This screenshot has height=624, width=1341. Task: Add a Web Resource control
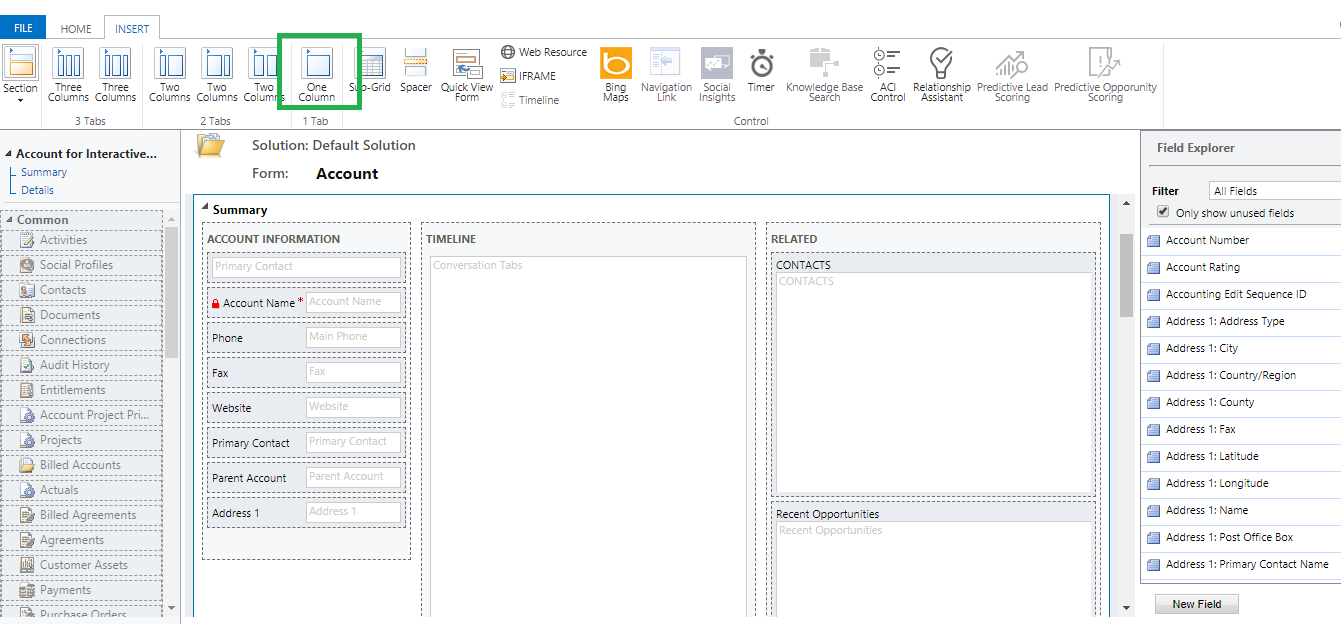pyautogui.click(x=544, y=52)
